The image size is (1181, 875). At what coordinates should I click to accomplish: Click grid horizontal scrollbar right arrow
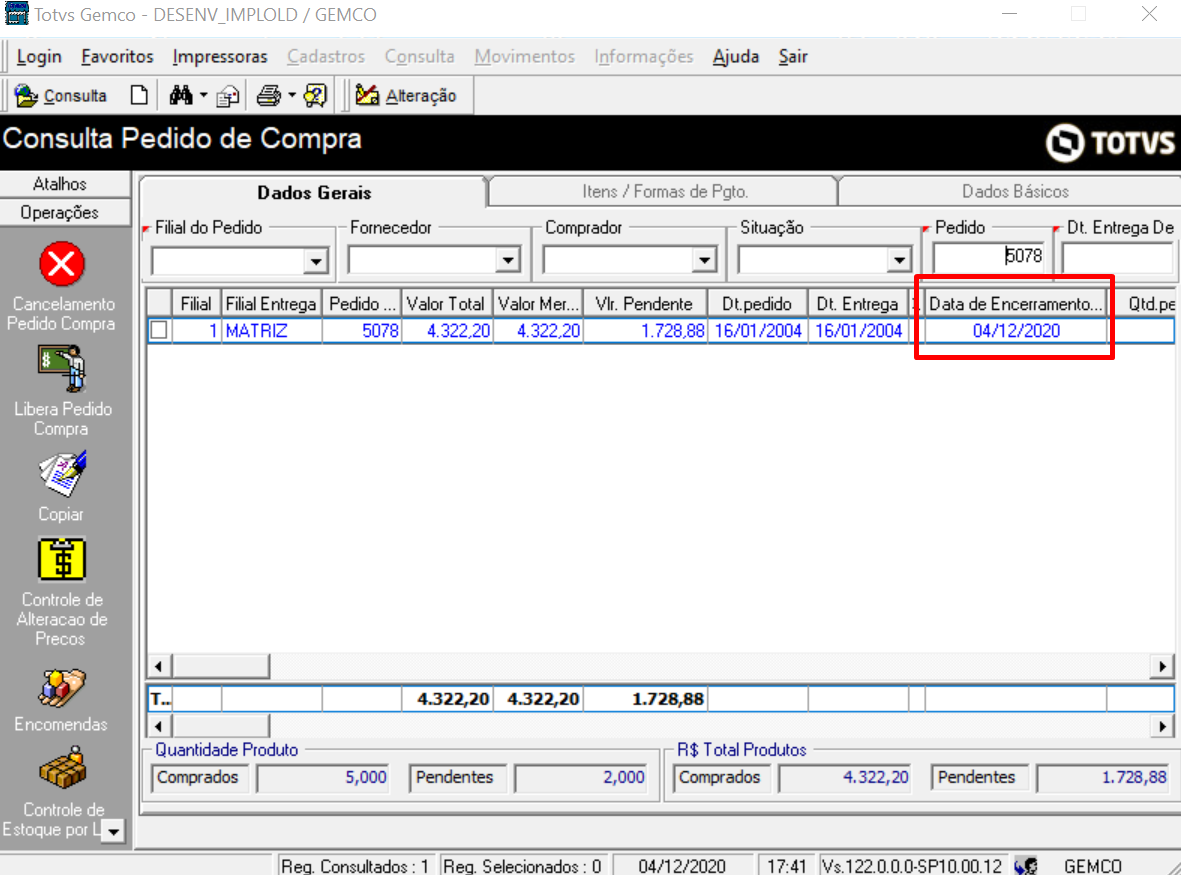tap(1162, 666)
